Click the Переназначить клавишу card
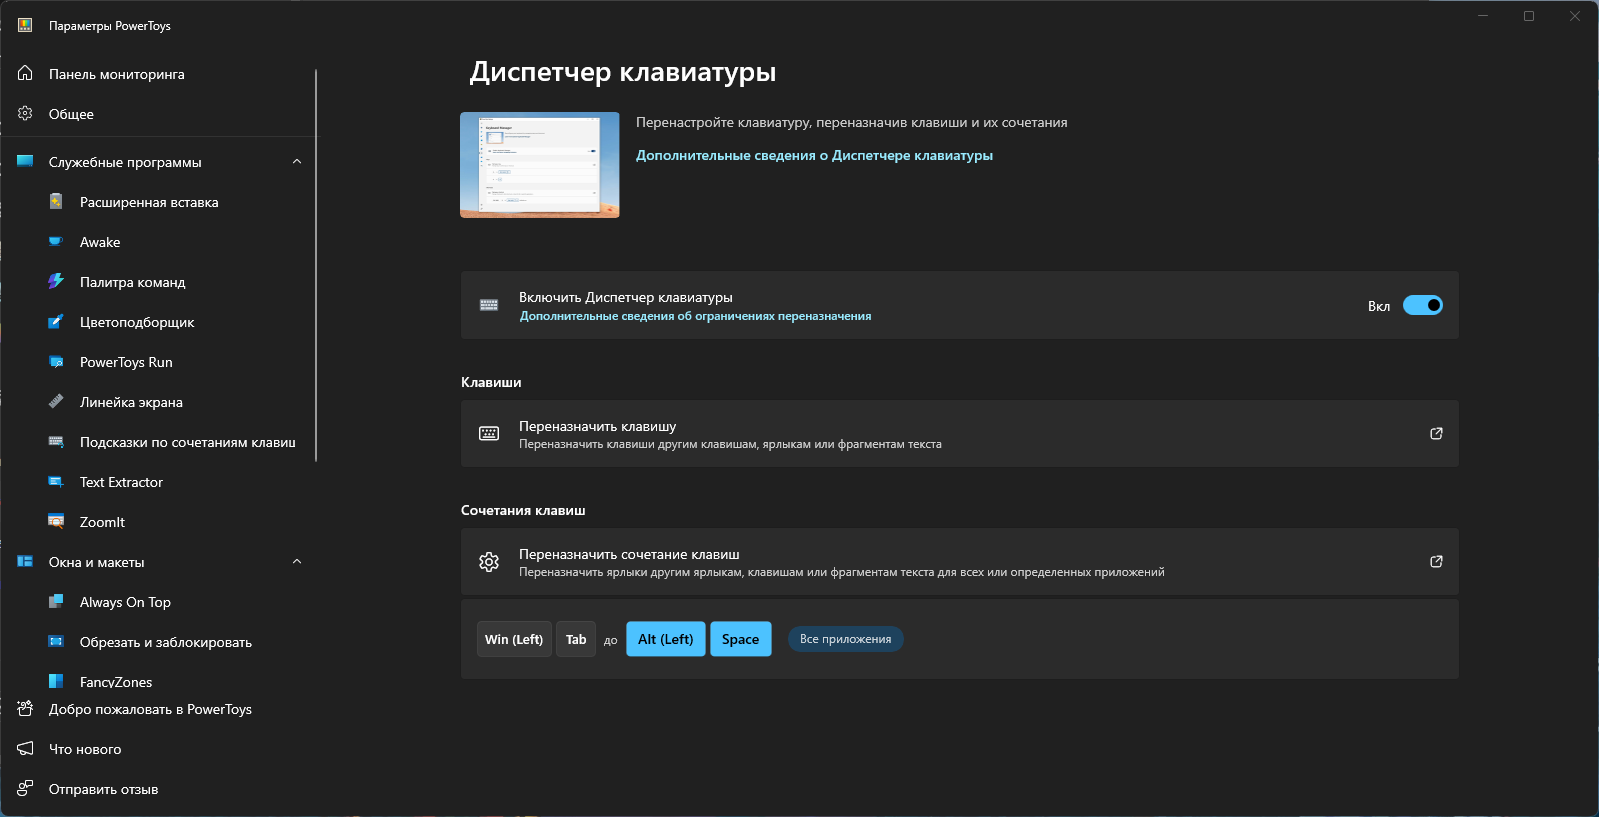Screen dimensions: 1599x817 point(959,433)
